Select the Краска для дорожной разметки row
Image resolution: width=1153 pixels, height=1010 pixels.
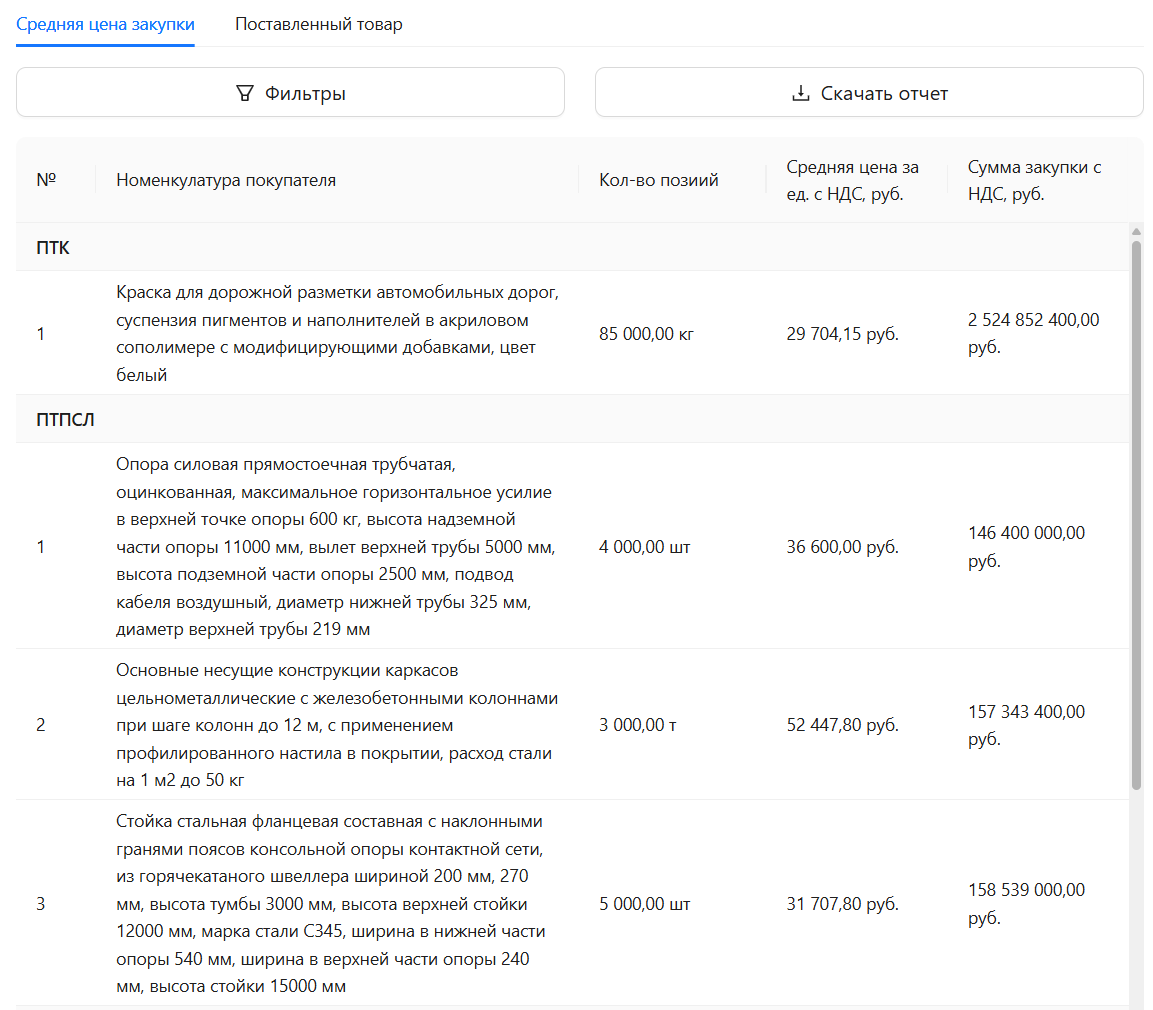(573, 333)
